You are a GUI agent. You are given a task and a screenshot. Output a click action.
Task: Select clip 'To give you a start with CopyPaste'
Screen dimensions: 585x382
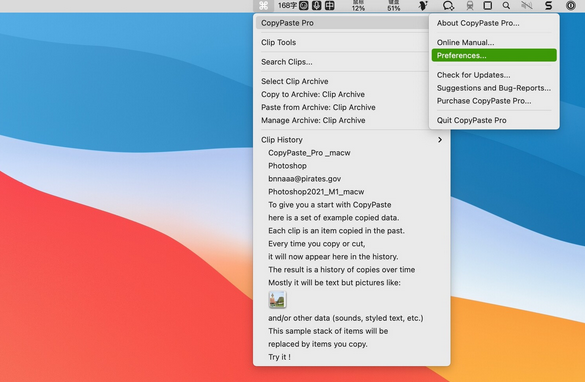point(351,205)
